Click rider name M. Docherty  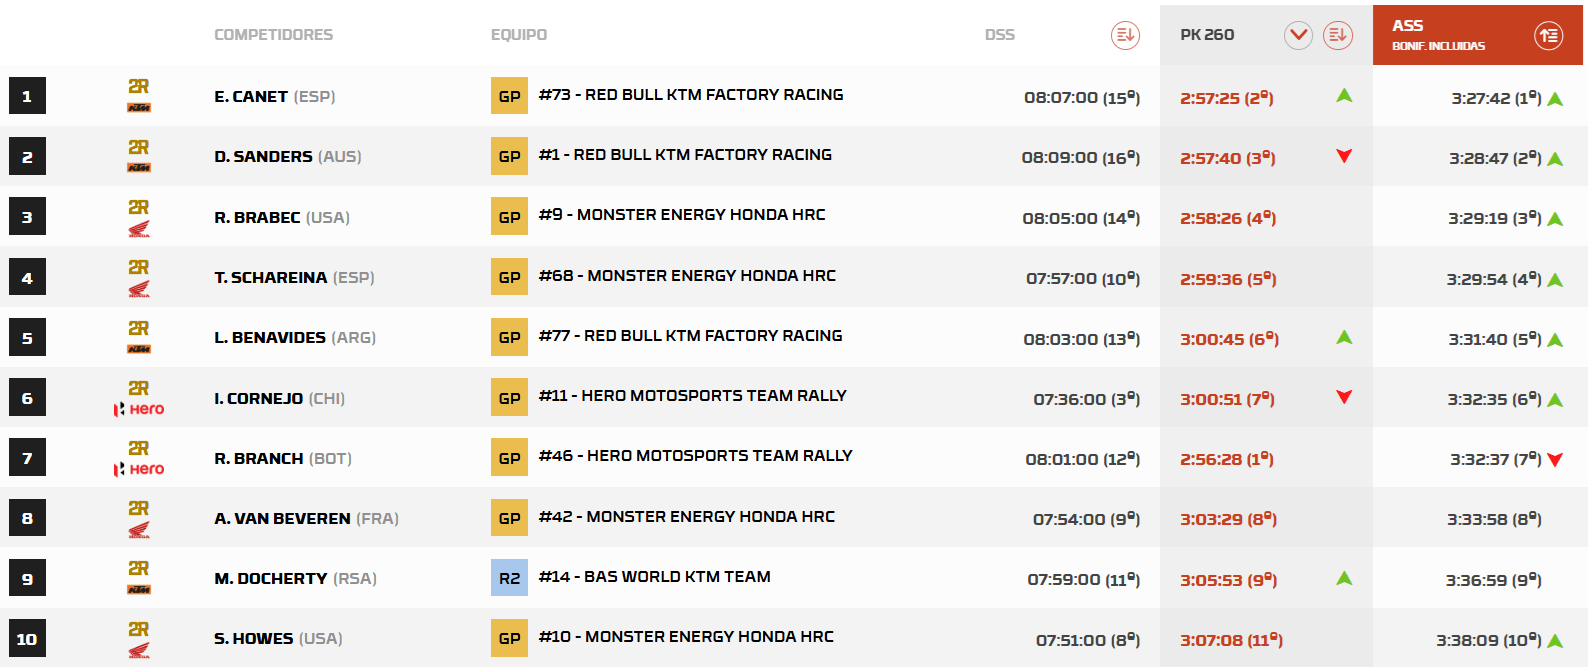pyautogui.click(x=271, y=579)
